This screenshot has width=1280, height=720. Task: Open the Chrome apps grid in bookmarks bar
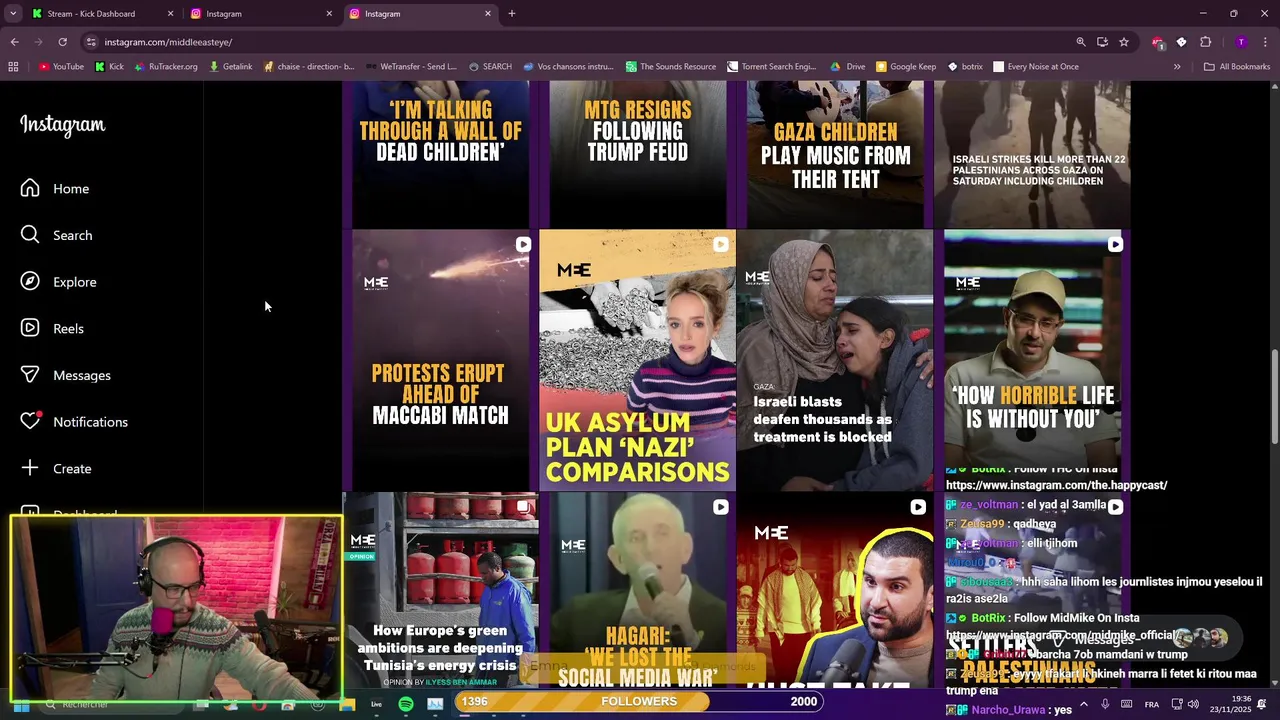tap(13, 67)
